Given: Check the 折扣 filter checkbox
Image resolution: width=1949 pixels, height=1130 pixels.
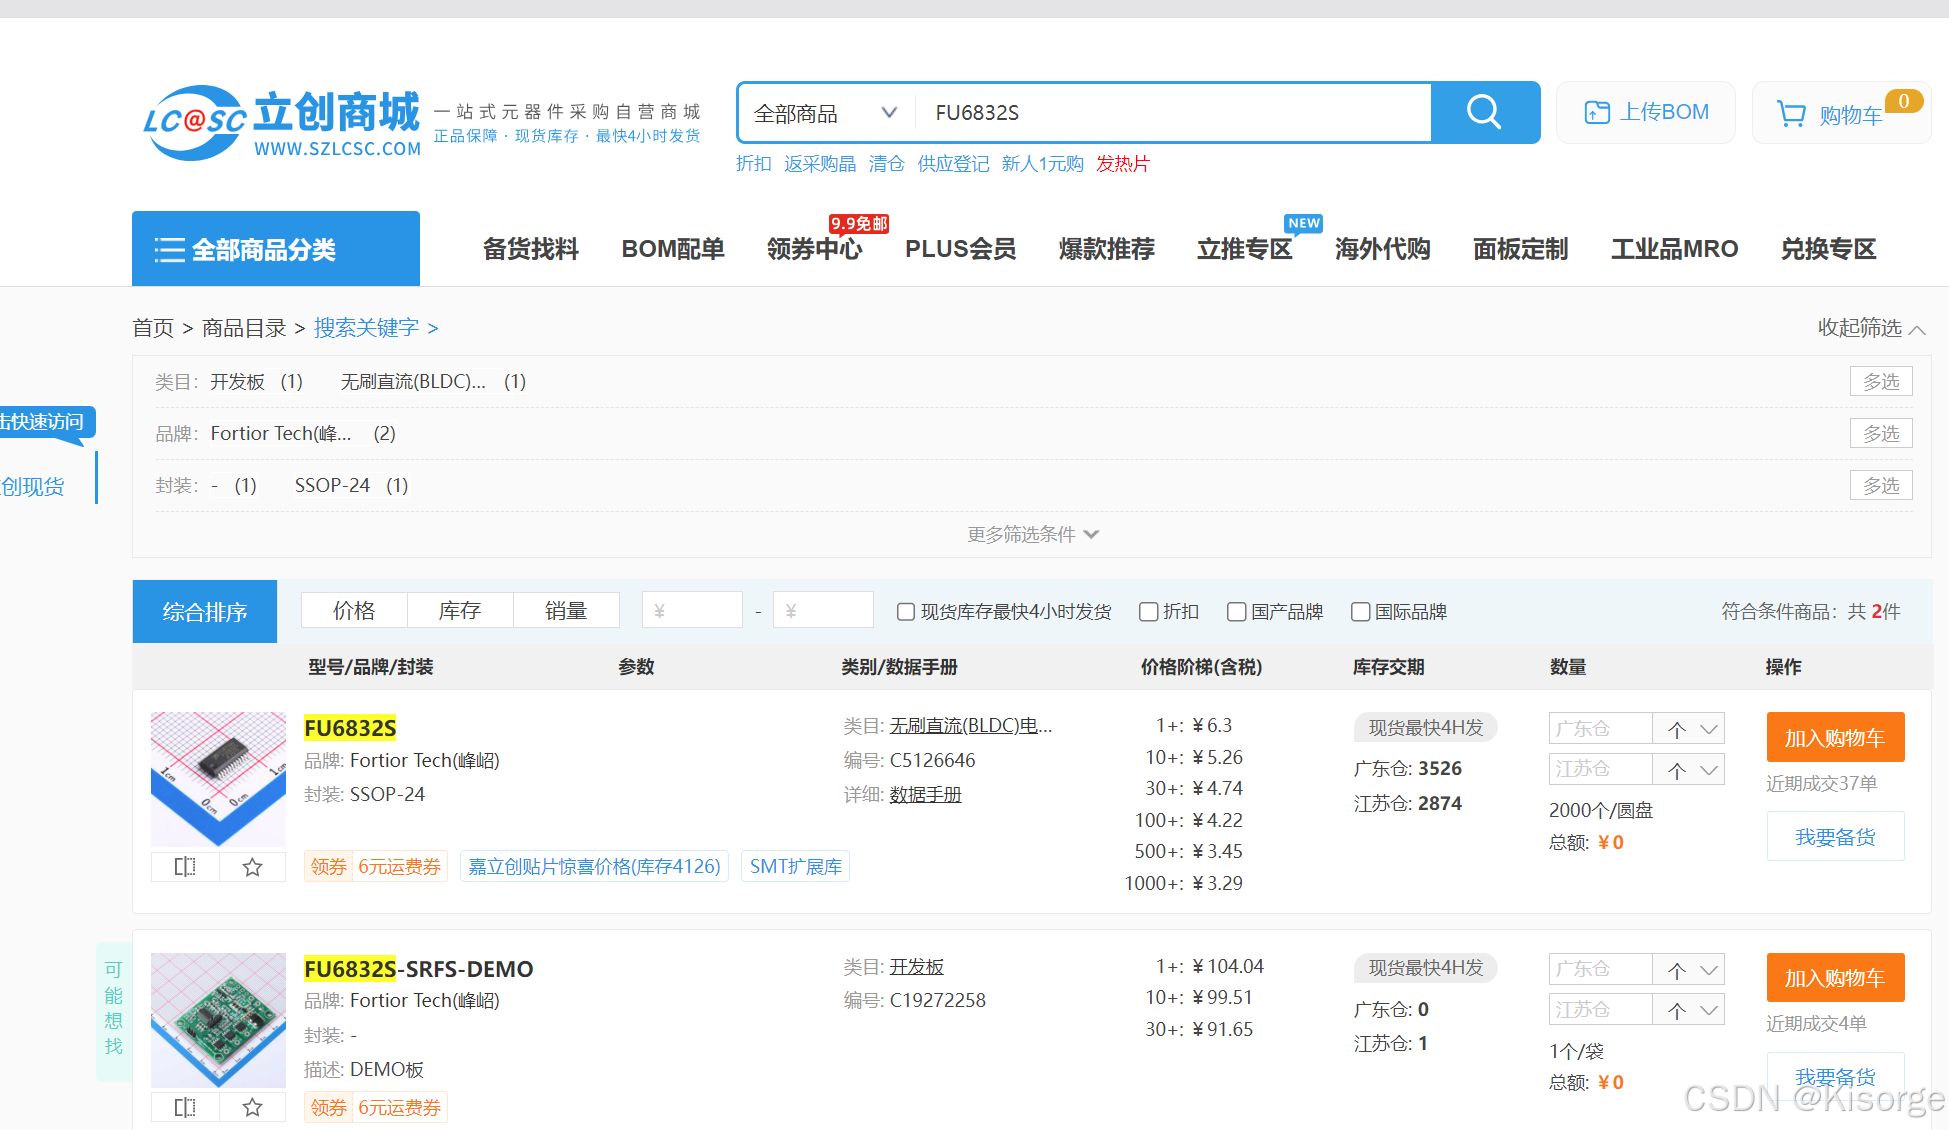Looking at the screenshot, I should click(x=1149, y=612).
